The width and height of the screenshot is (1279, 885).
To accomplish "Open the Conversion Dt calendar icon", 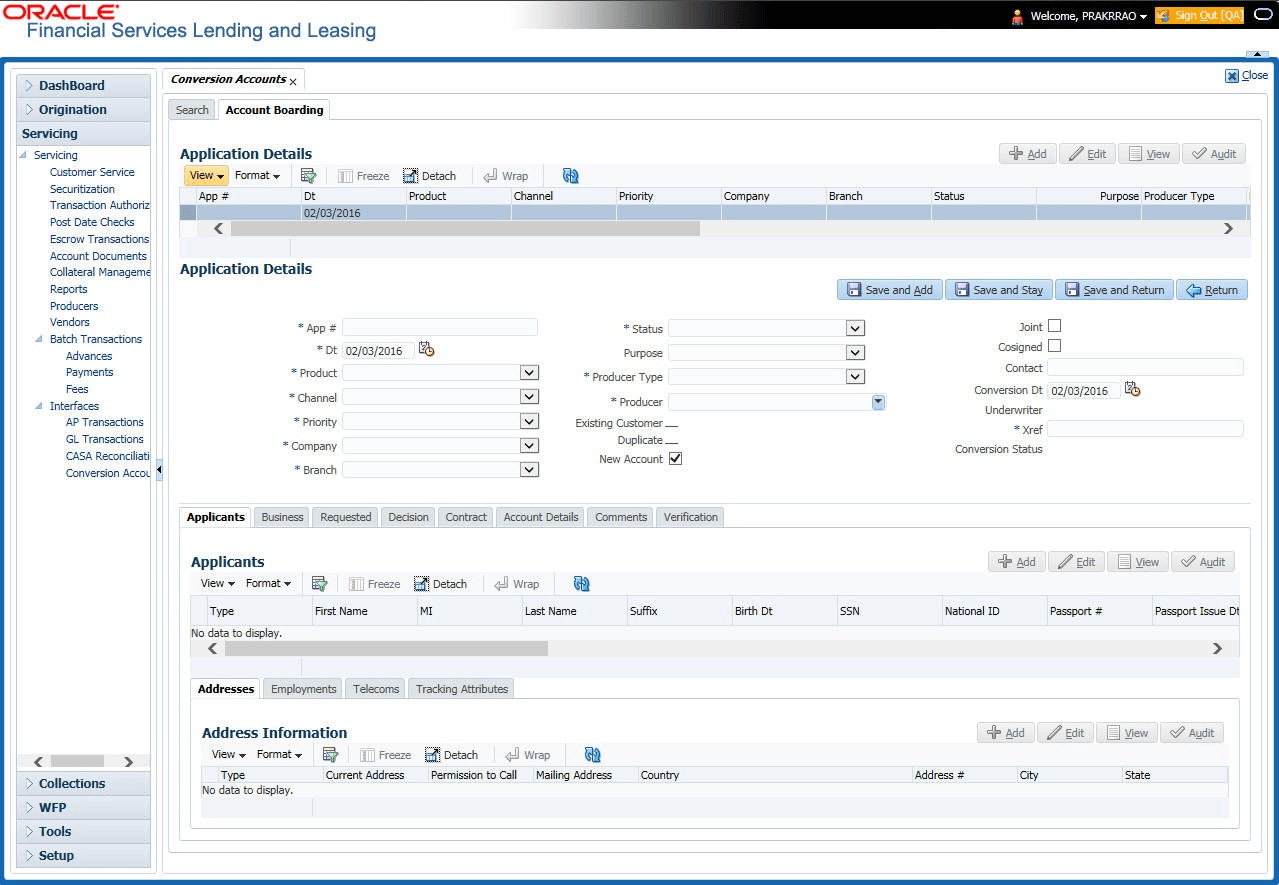I will tap(1132, 390).
